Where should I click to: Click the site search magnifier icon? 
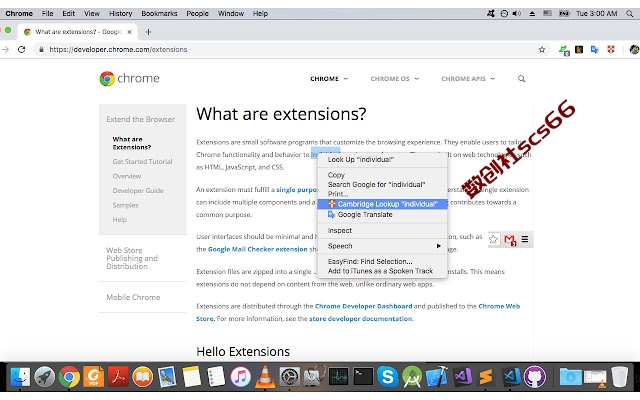pyautogui.click(x=521, y=79)
